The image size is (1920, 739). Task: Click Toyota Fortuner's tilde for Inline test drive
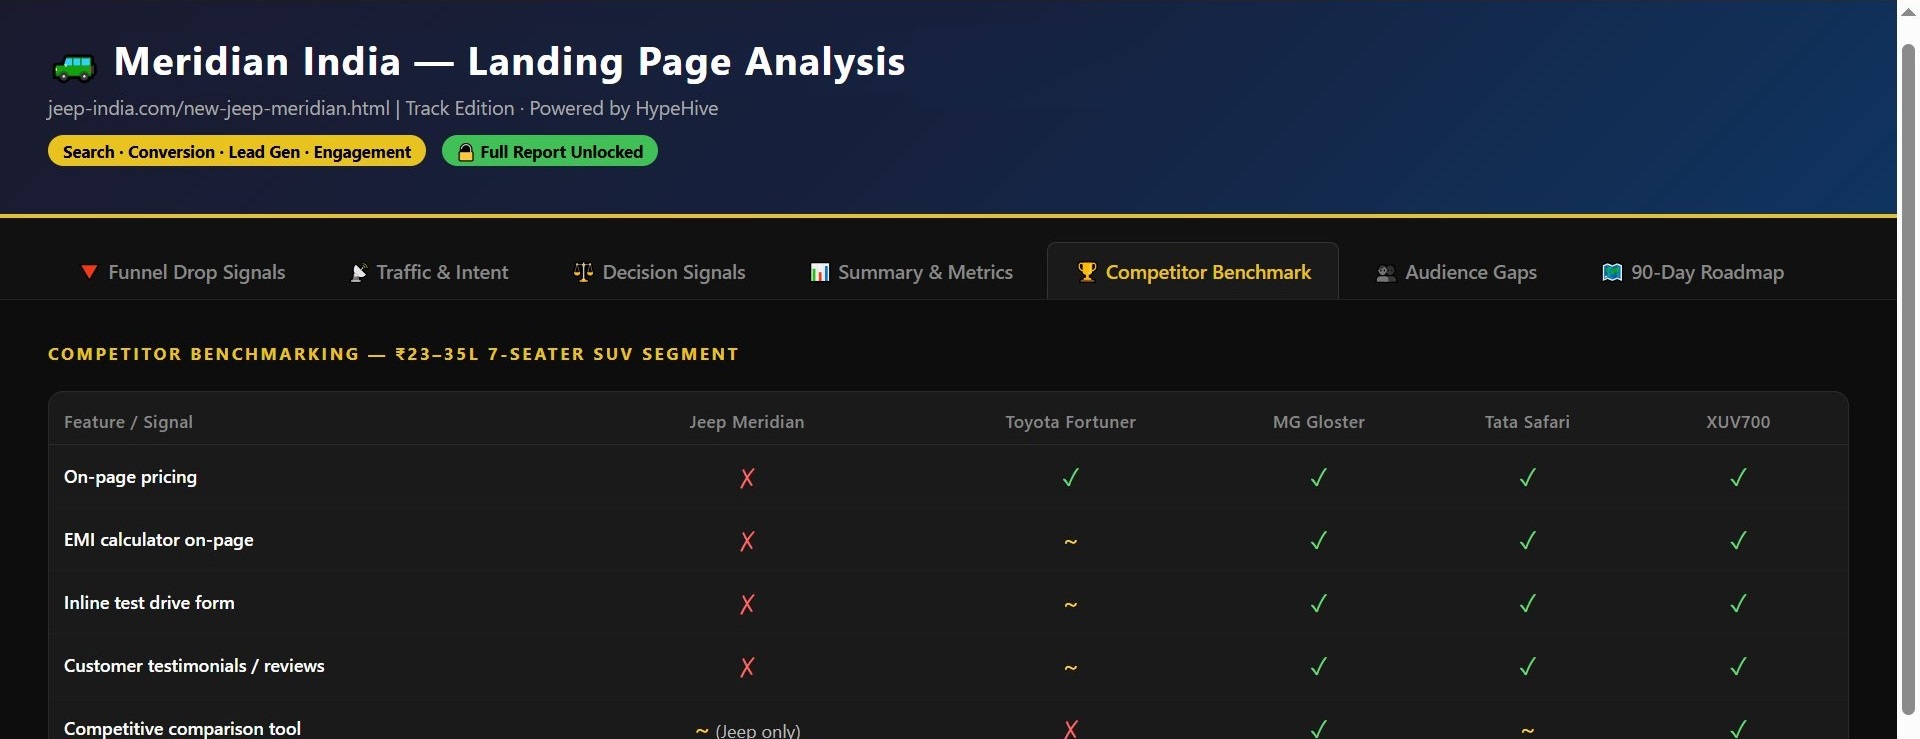(1070, 604)
